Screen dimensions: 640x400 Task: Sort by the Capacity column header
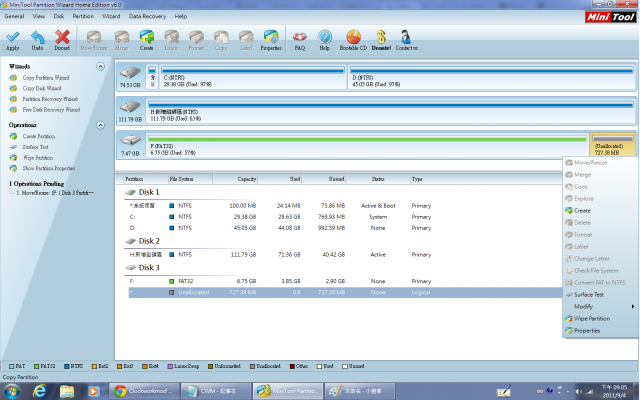(x=235, y=179)
